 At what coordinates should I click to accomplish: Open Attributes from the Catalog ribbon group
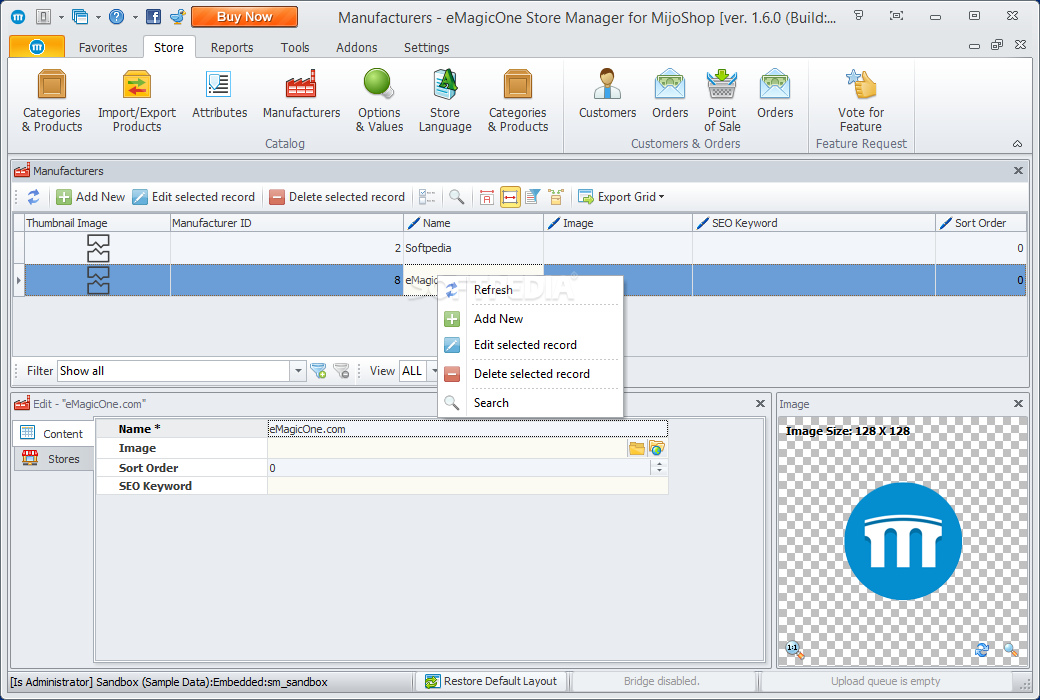pyautogui.click(x=219, y=94)
